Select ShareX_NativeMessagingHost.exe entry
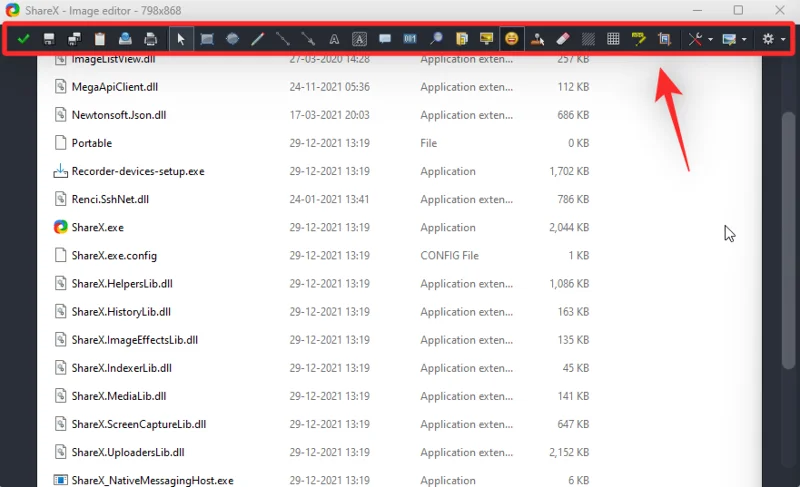 tap(153, 480)
